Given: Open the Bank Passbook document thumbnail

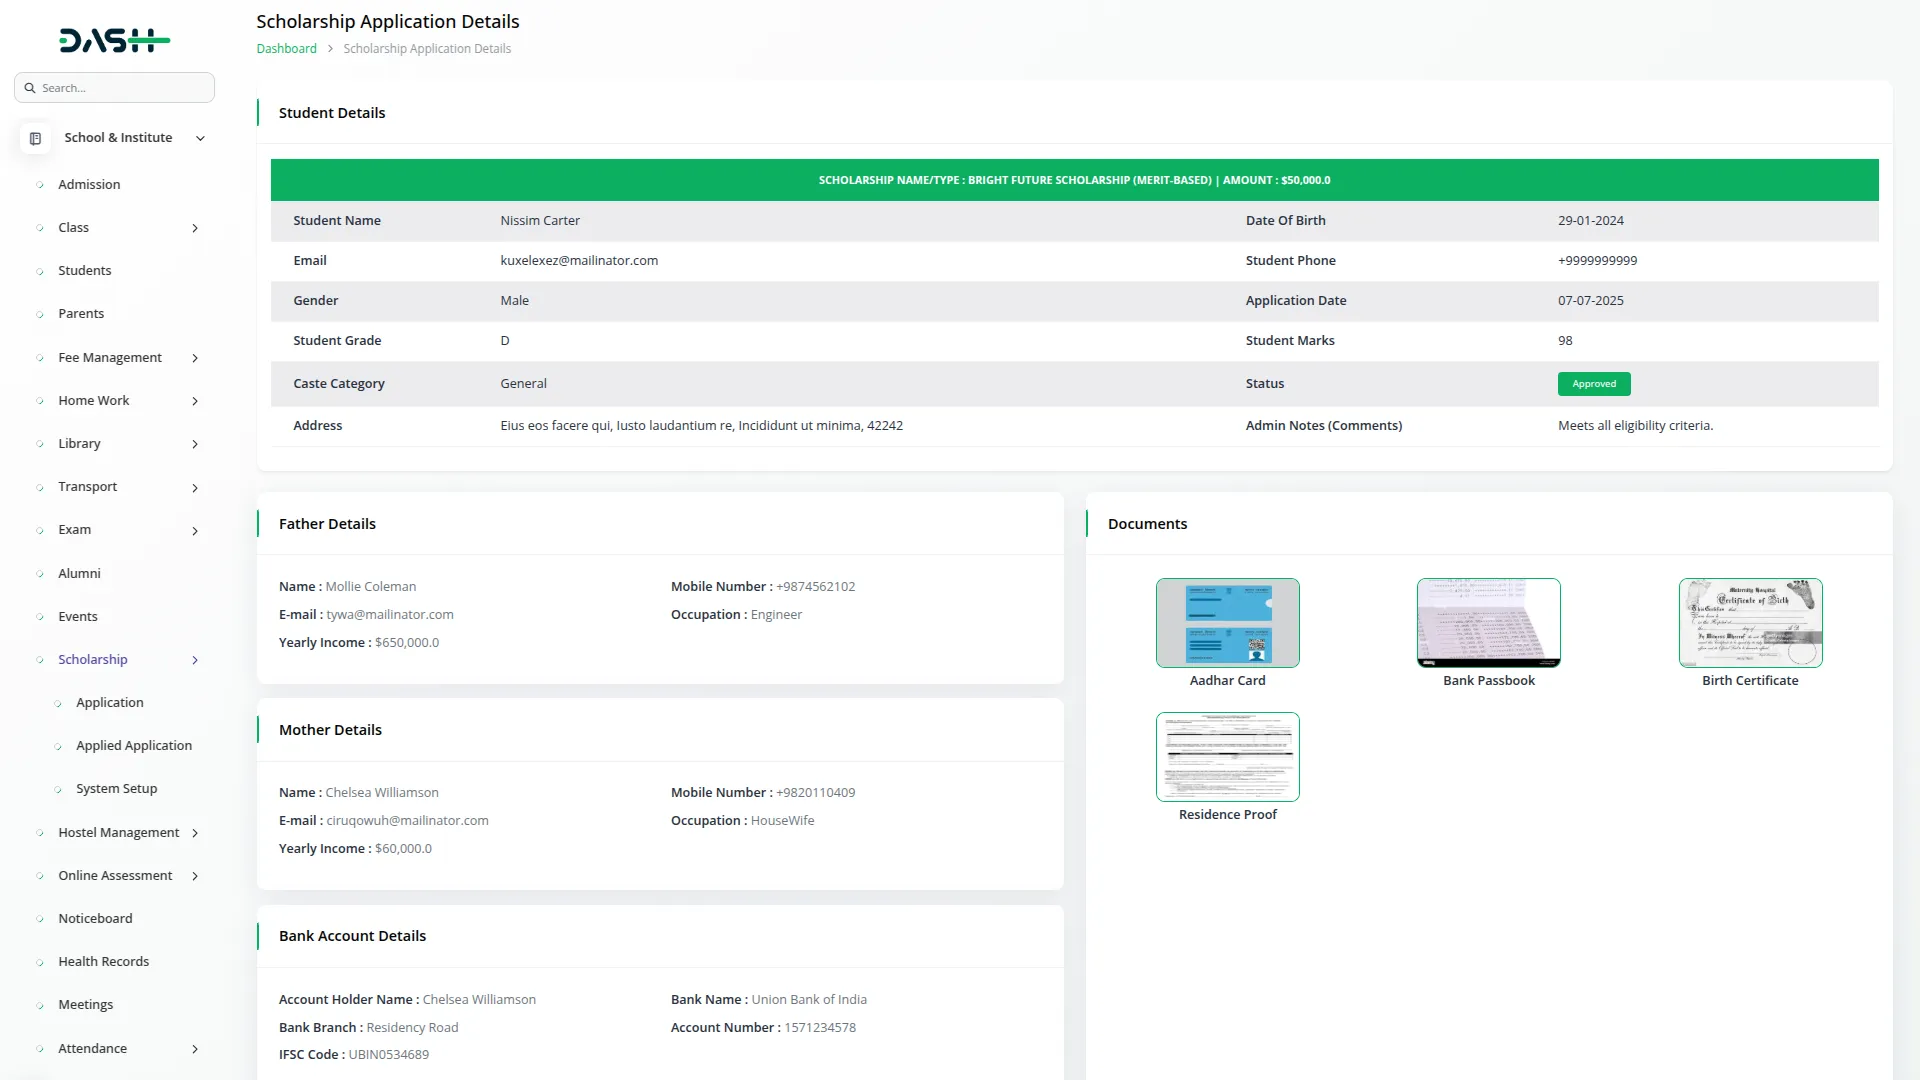Looking at the screenshot, I should click(1488, 622).
